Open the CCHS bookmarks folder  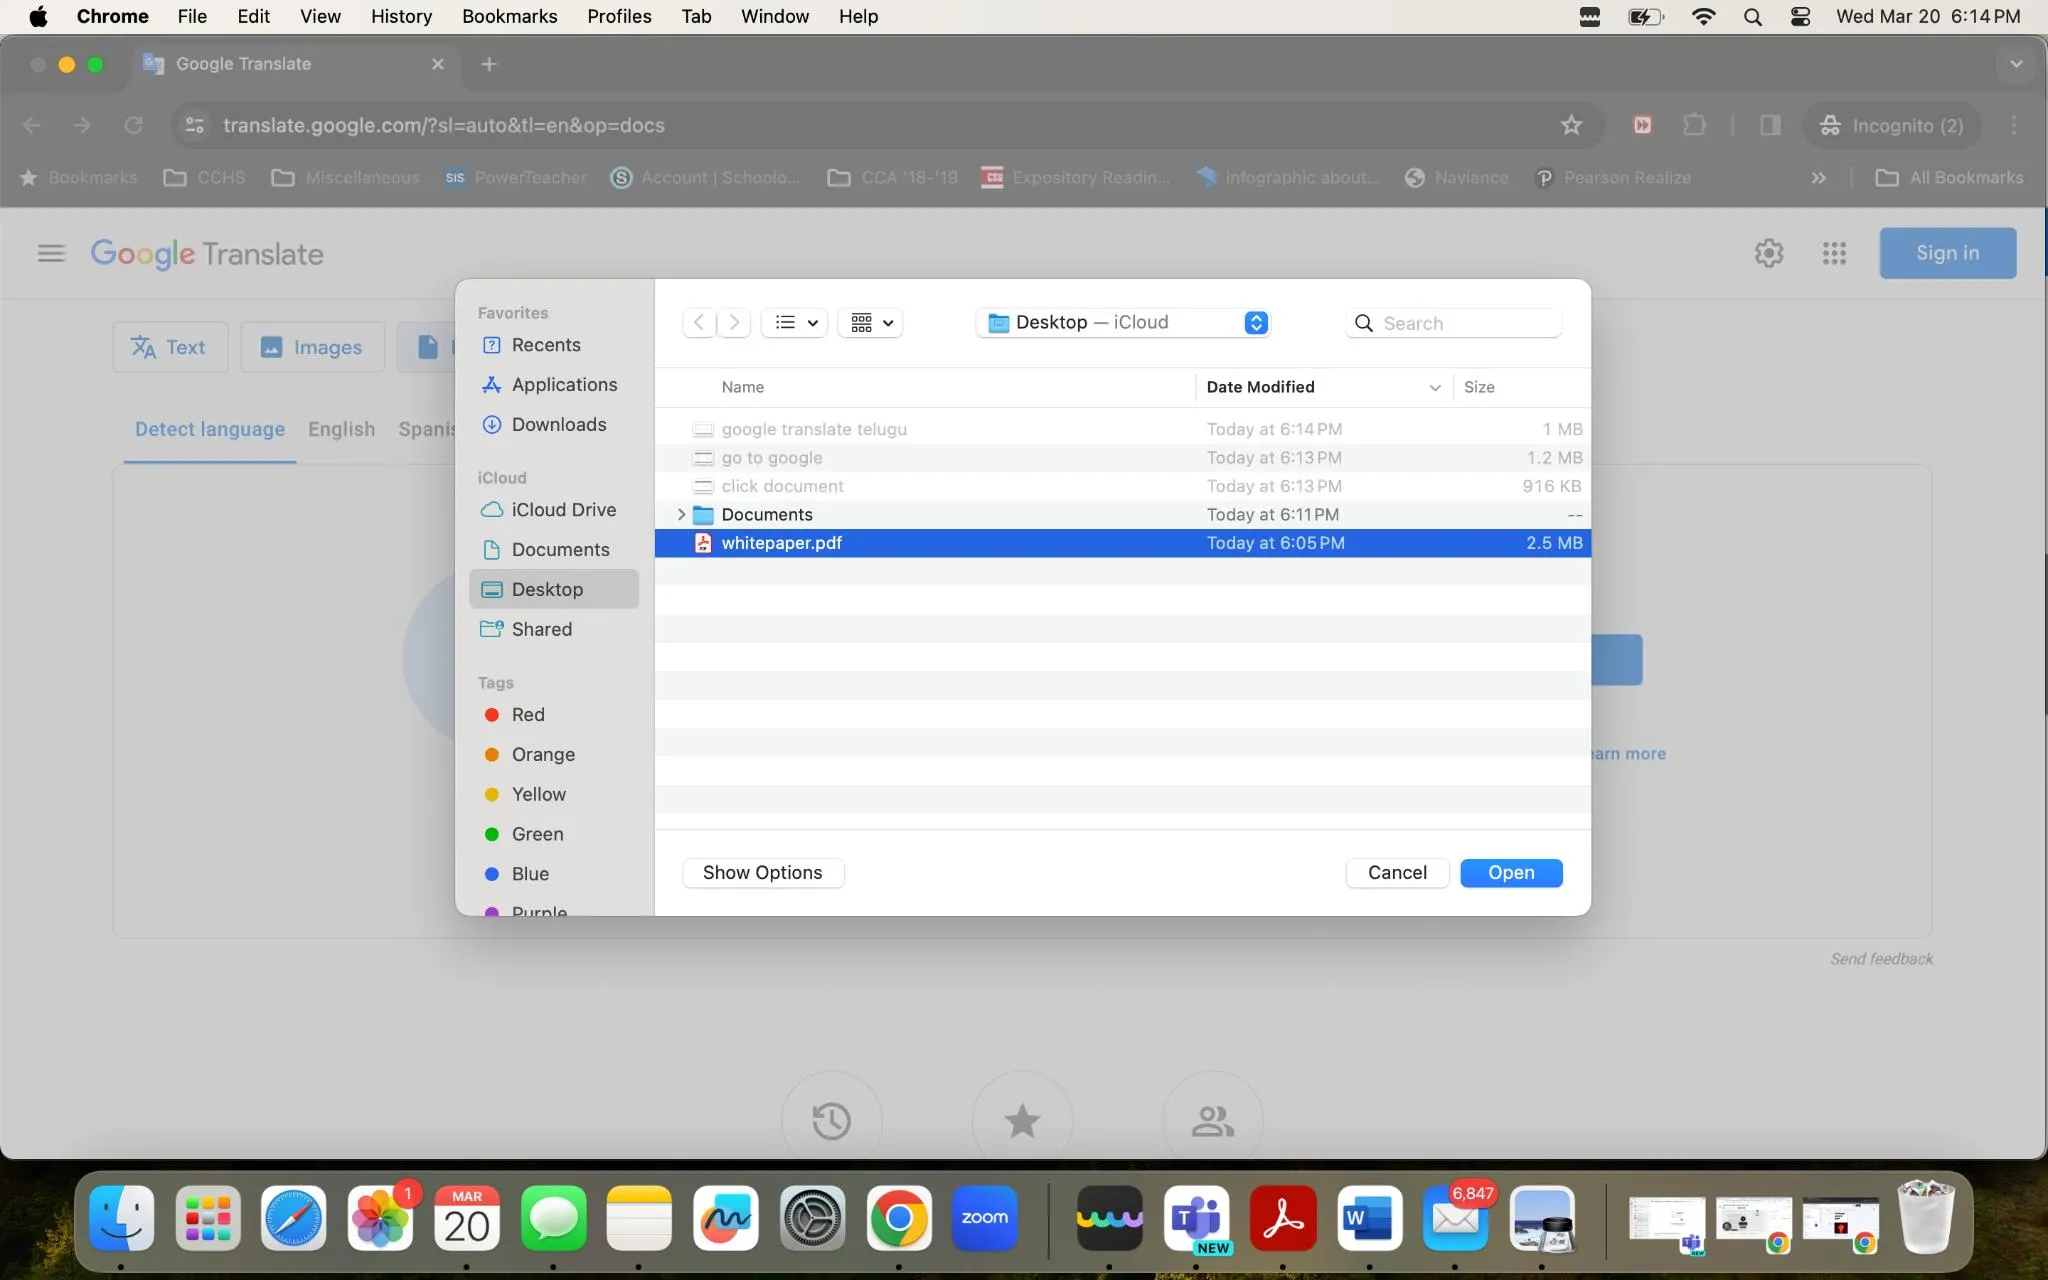pyautogui.click(x=205, y=177)
